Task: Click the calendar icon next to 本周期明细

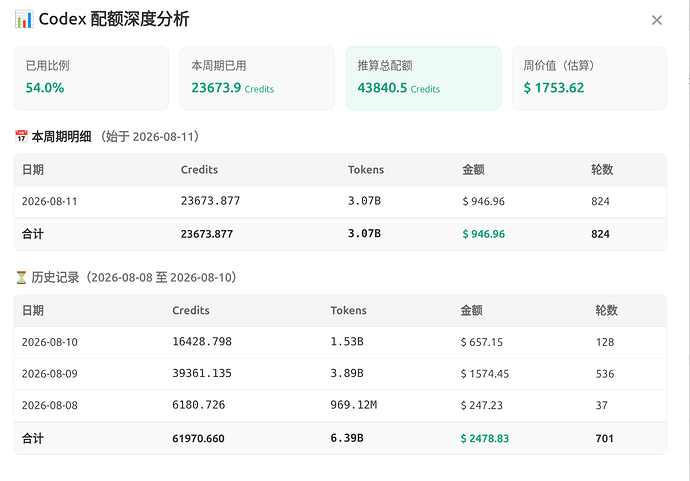Action: 21,136
